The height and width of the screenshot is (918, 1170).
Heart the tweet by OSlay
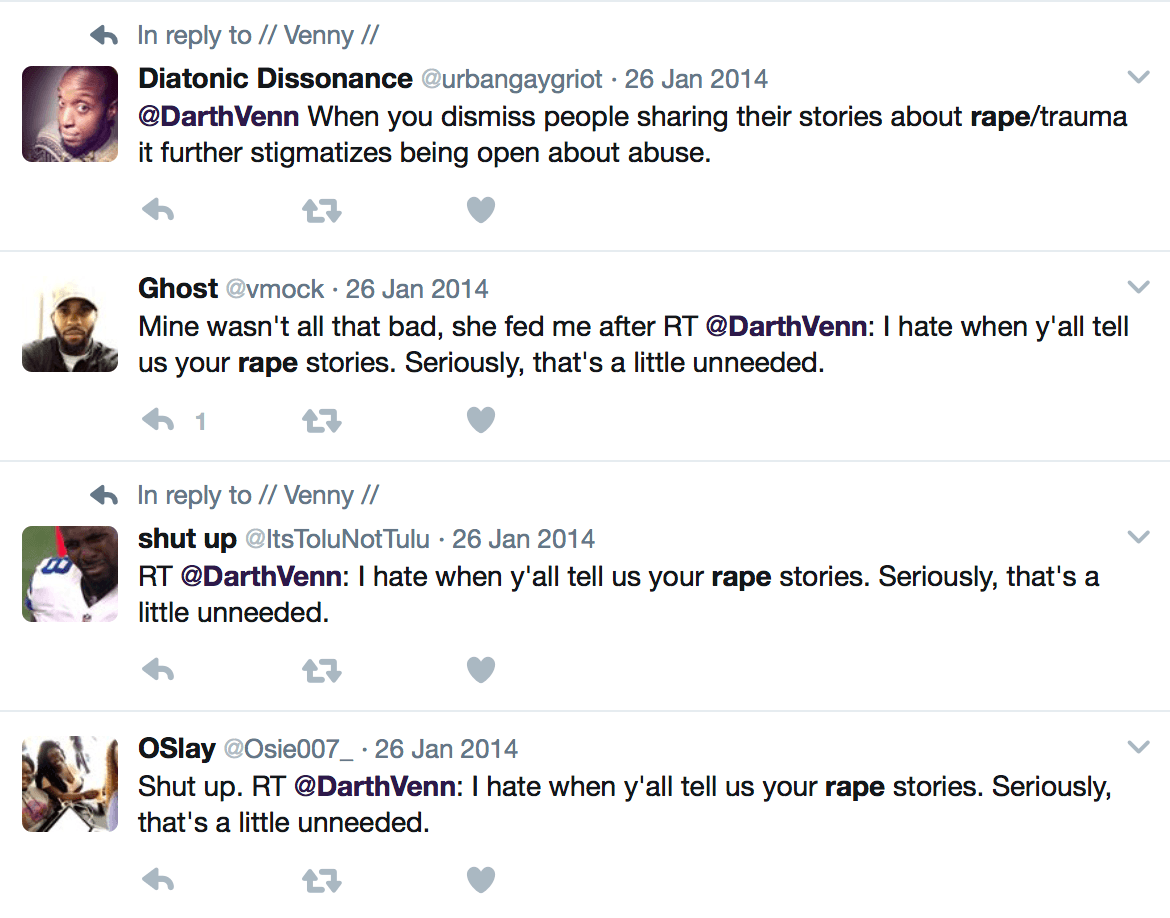[481, 880]
